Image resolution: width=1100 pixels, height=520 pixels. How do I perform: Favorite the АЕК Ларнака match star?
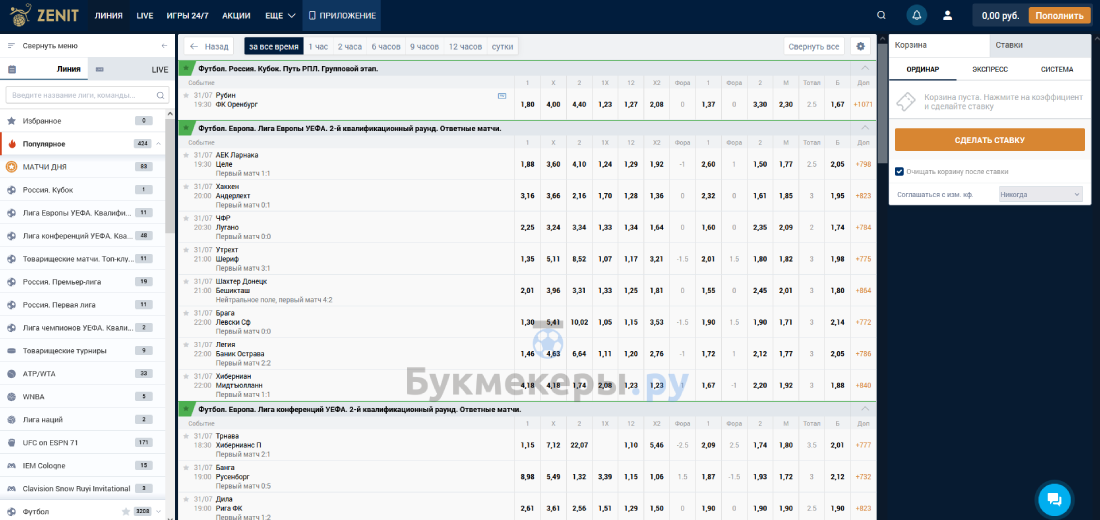(x=186, y=154)
